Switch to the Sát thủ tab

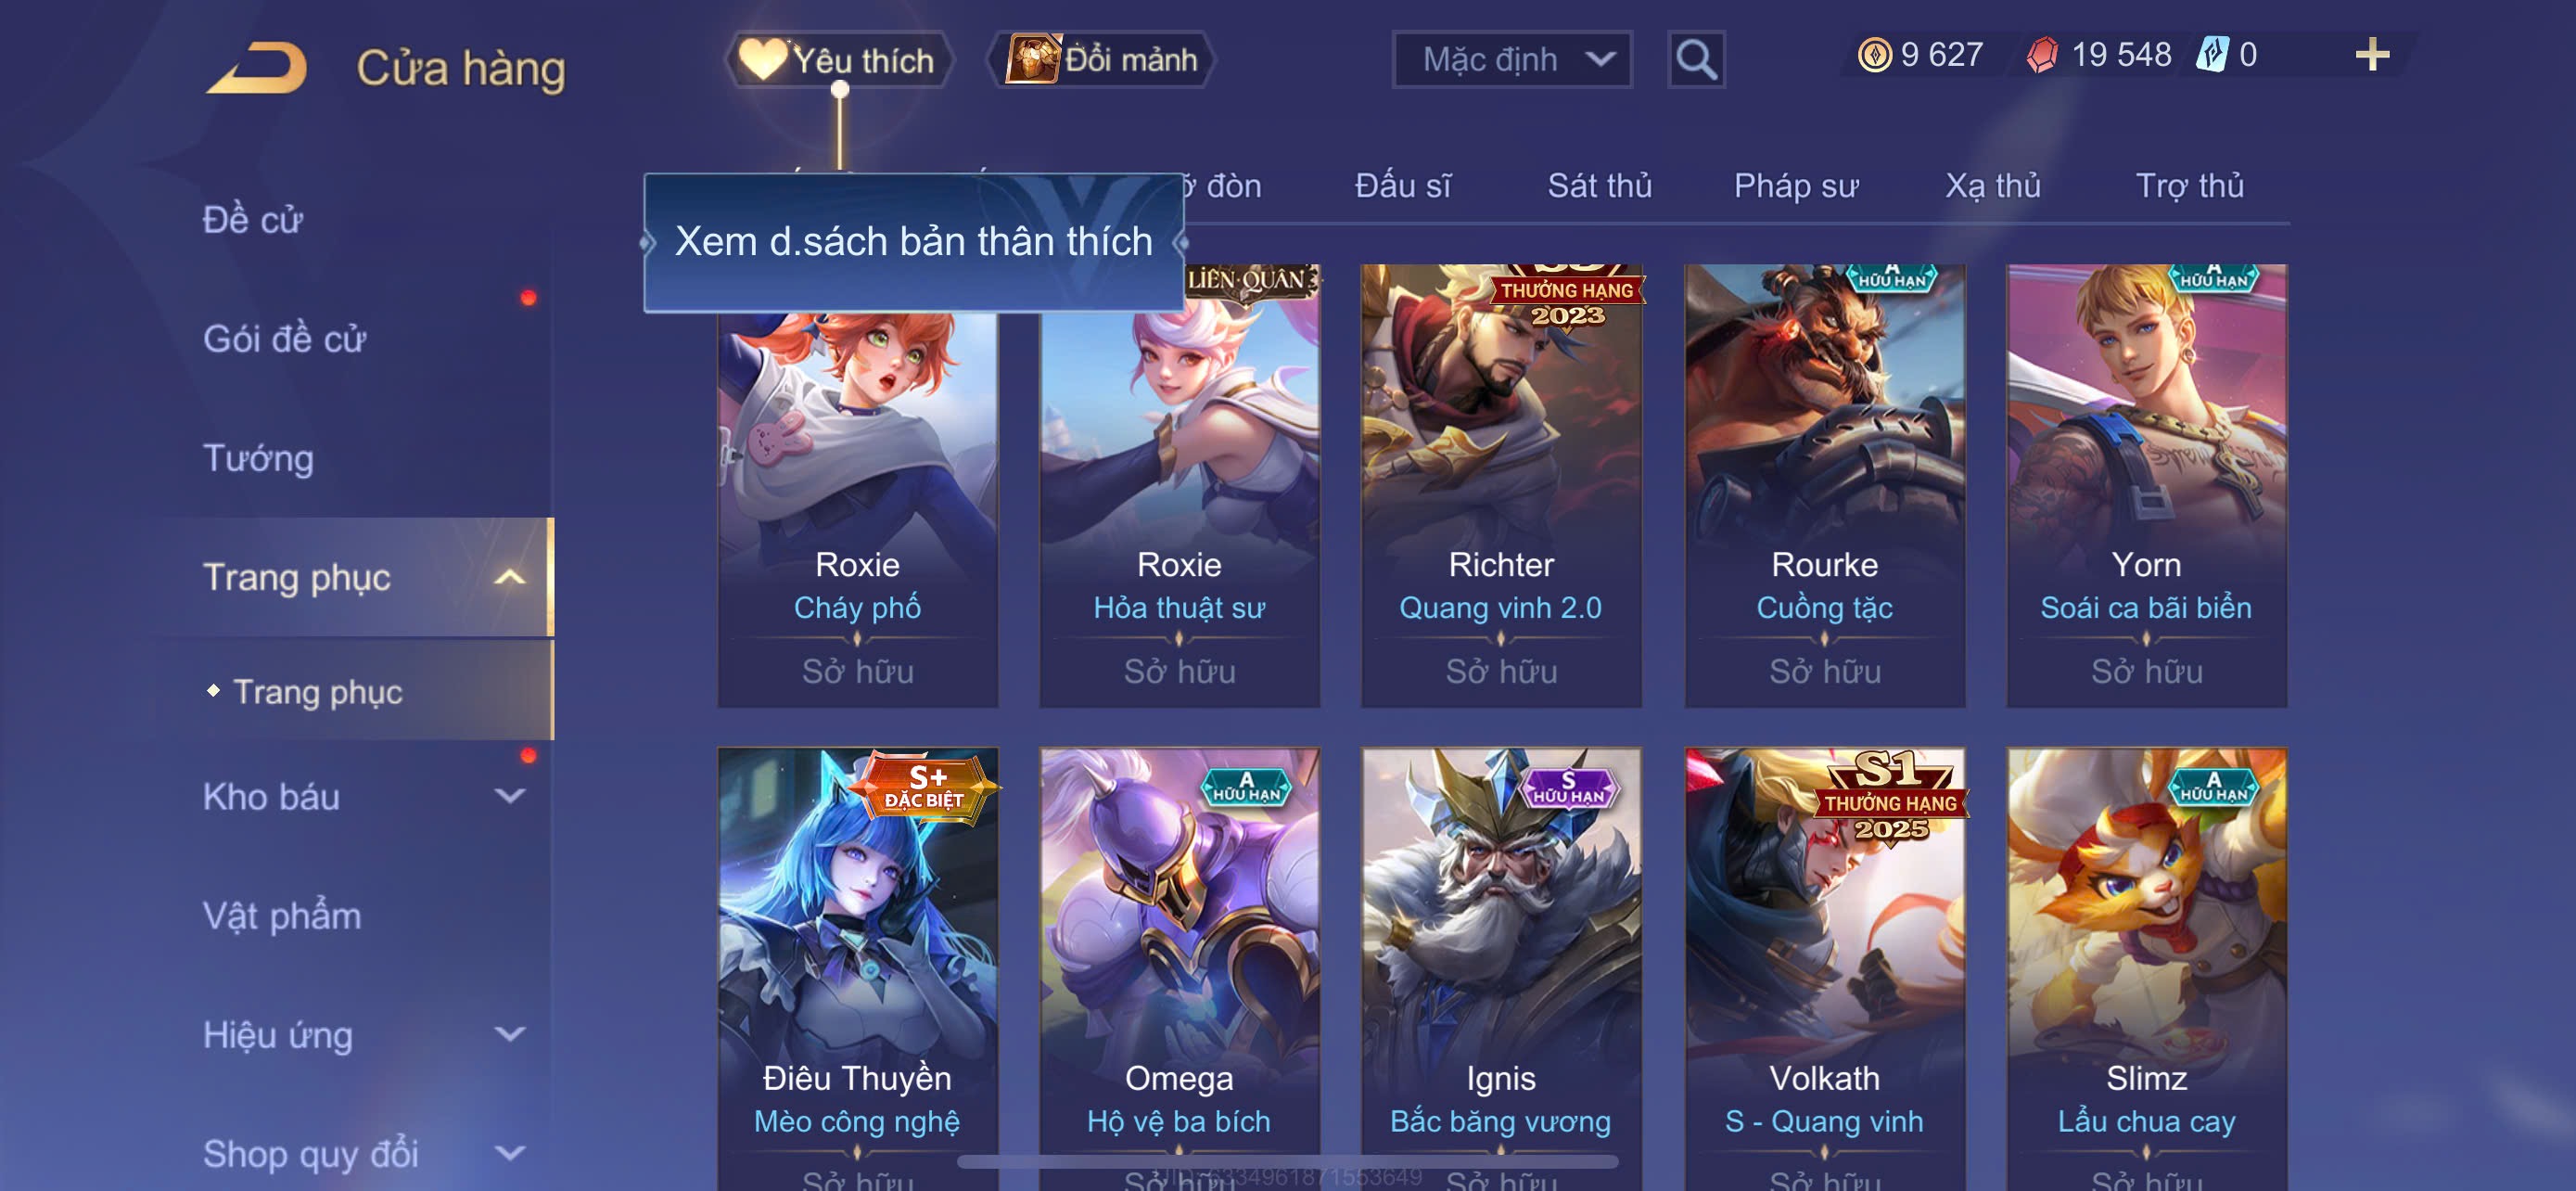[x=1599, y=186]
